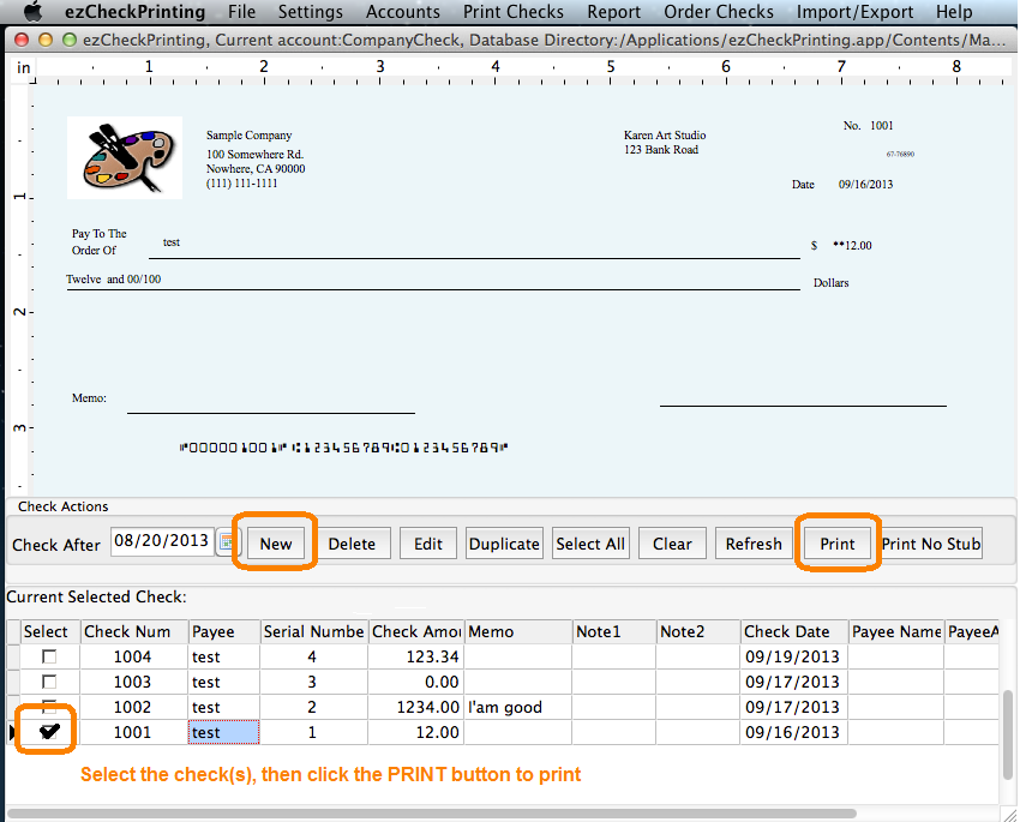The height and width of the screenshot is (822, 1020).
Task: Click the amount cell 123.34
Action: tap(416, 657)
